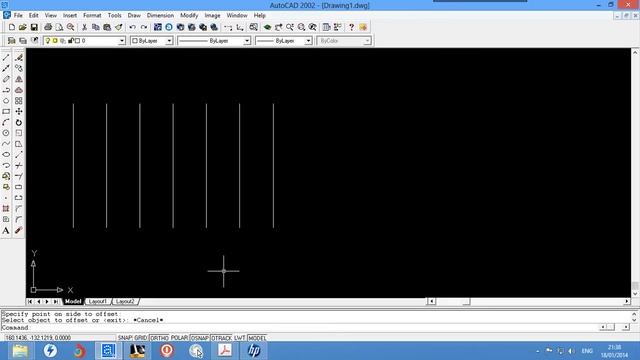The height and width of the screenshot is (360, 640).
Task: Select the Explode modify tool
Action: pyautogui.click(x=19, y=231)
